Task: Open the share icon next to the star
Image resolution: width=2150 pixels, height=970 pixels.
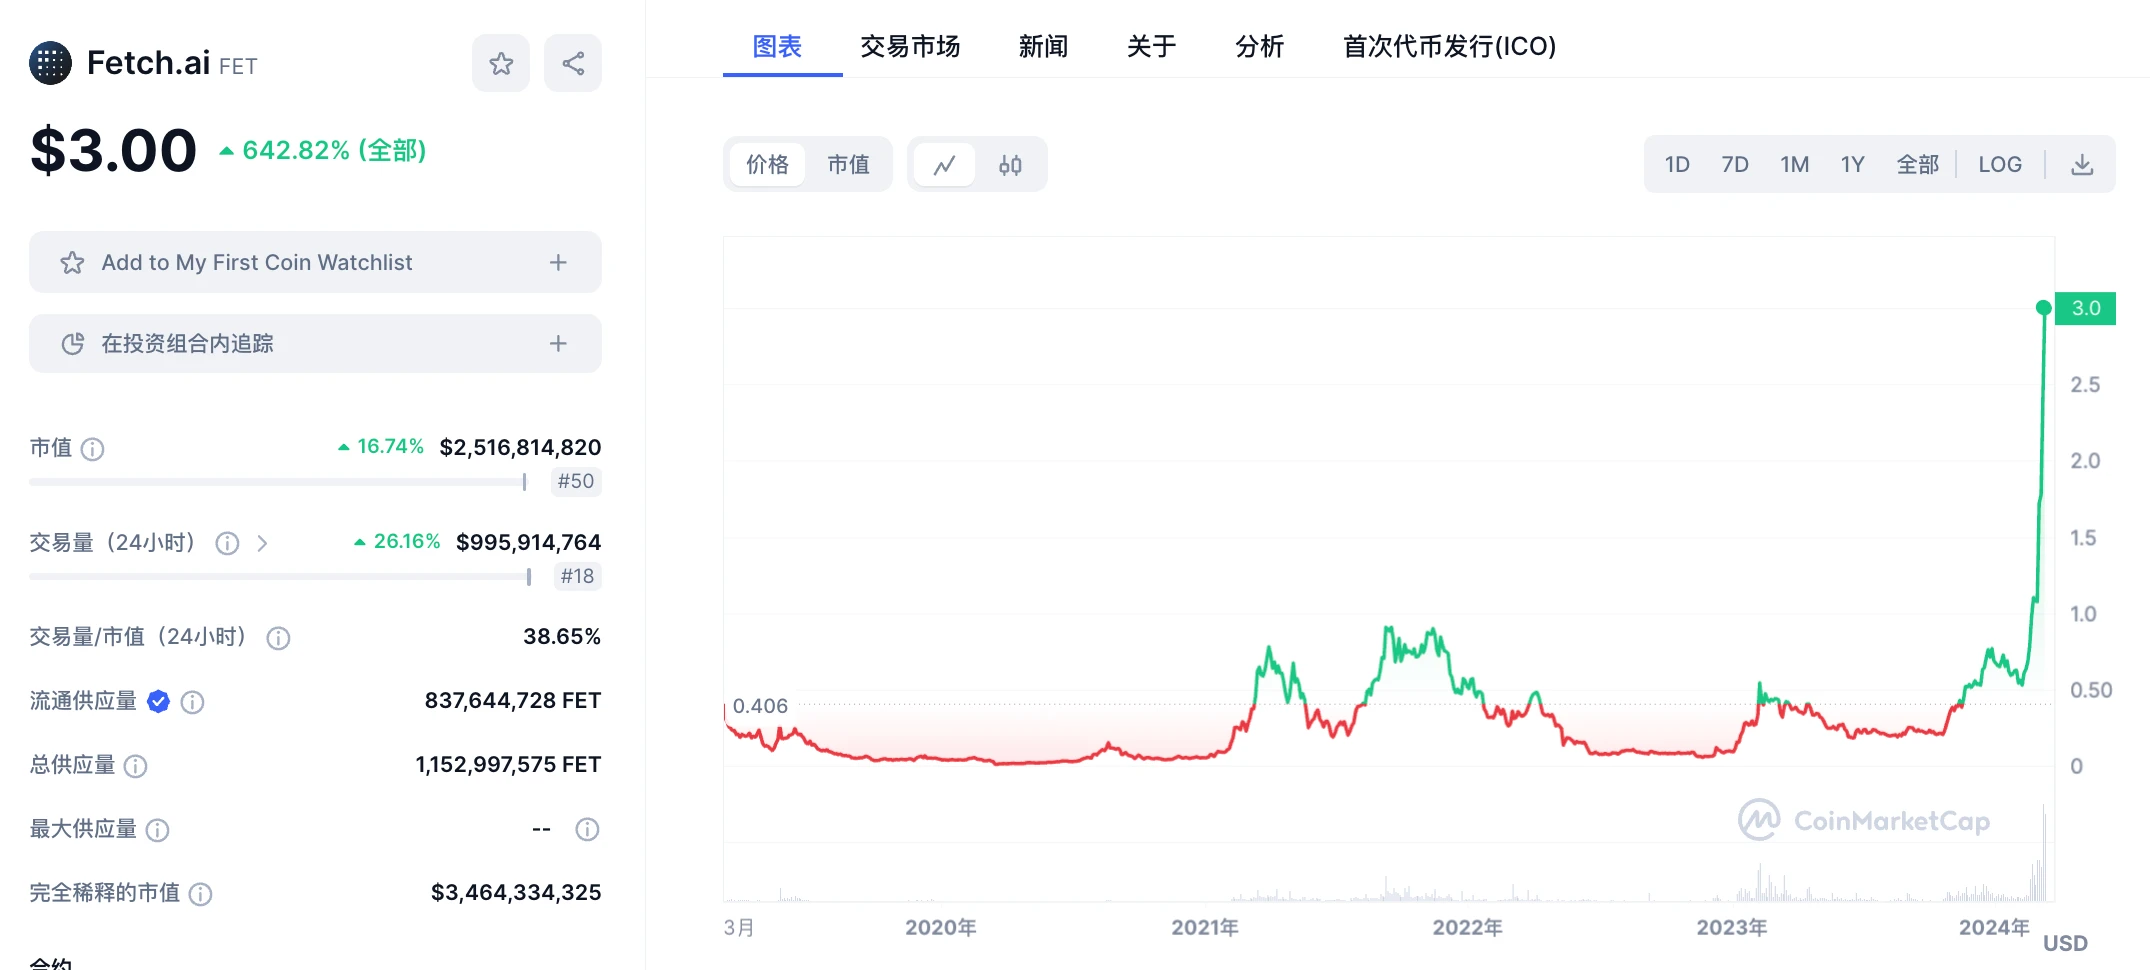Action: [x=572, y=62]
